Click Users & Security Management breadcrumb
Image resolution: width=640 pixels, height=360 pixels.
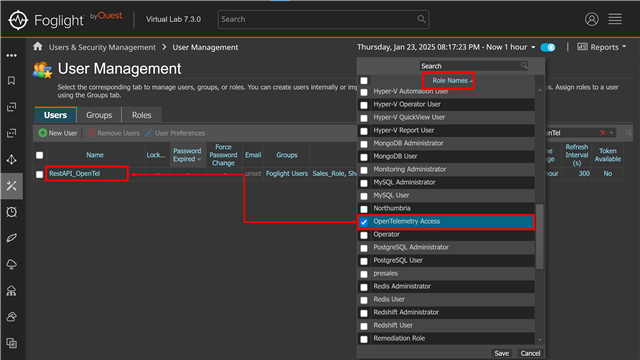click(102, 47)
